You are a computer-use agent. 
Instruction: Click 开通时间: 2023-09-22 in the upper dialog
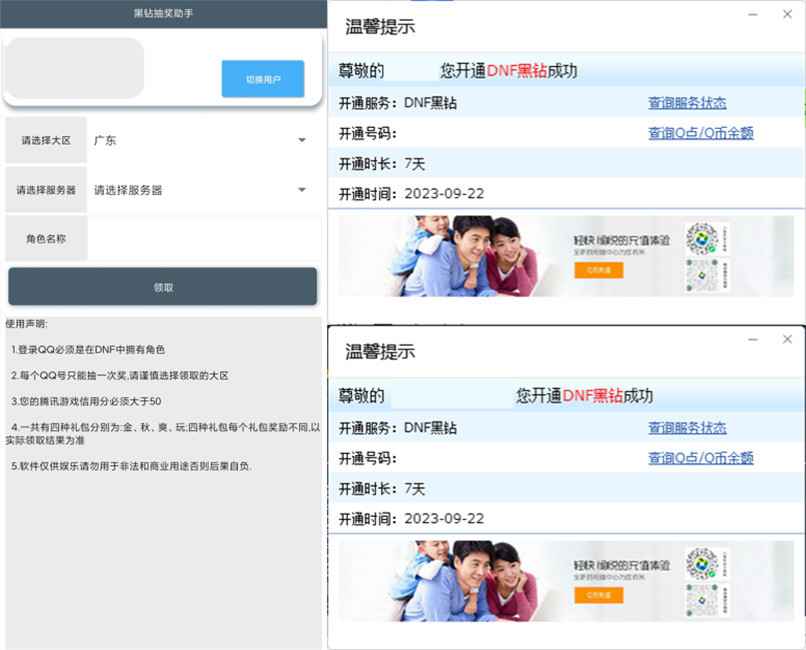411,194
